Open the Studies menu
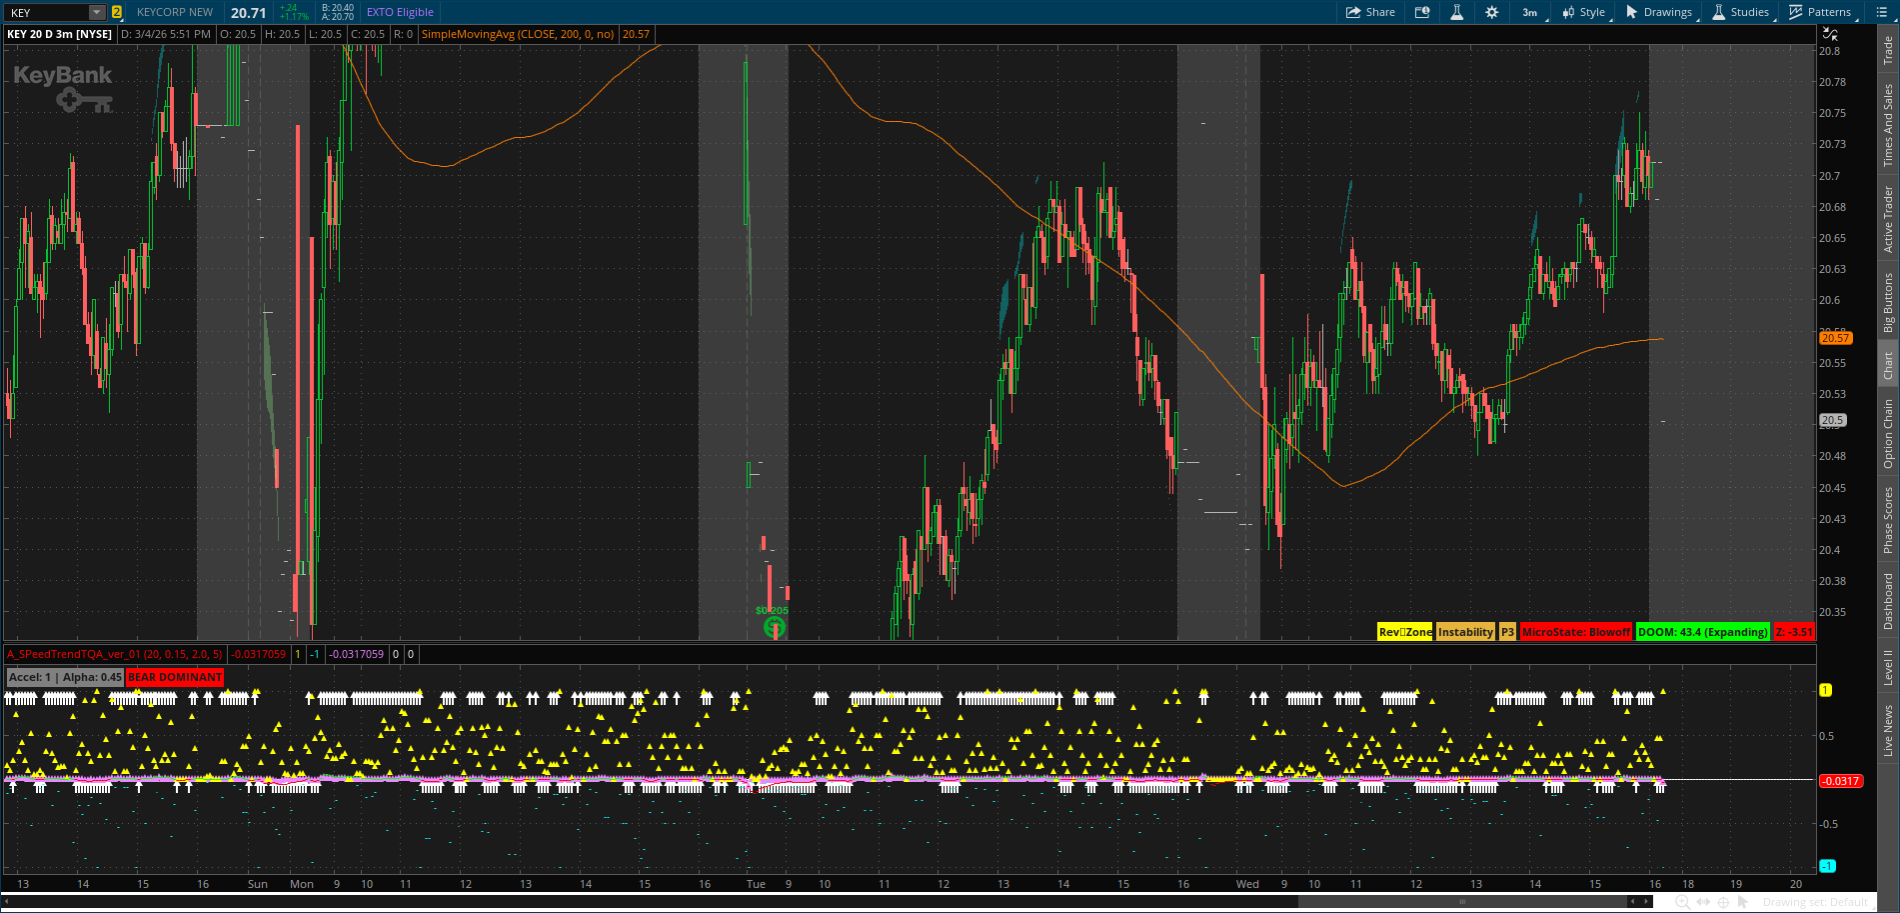The image size is (1900, 913). click(x=1741, y=12)
